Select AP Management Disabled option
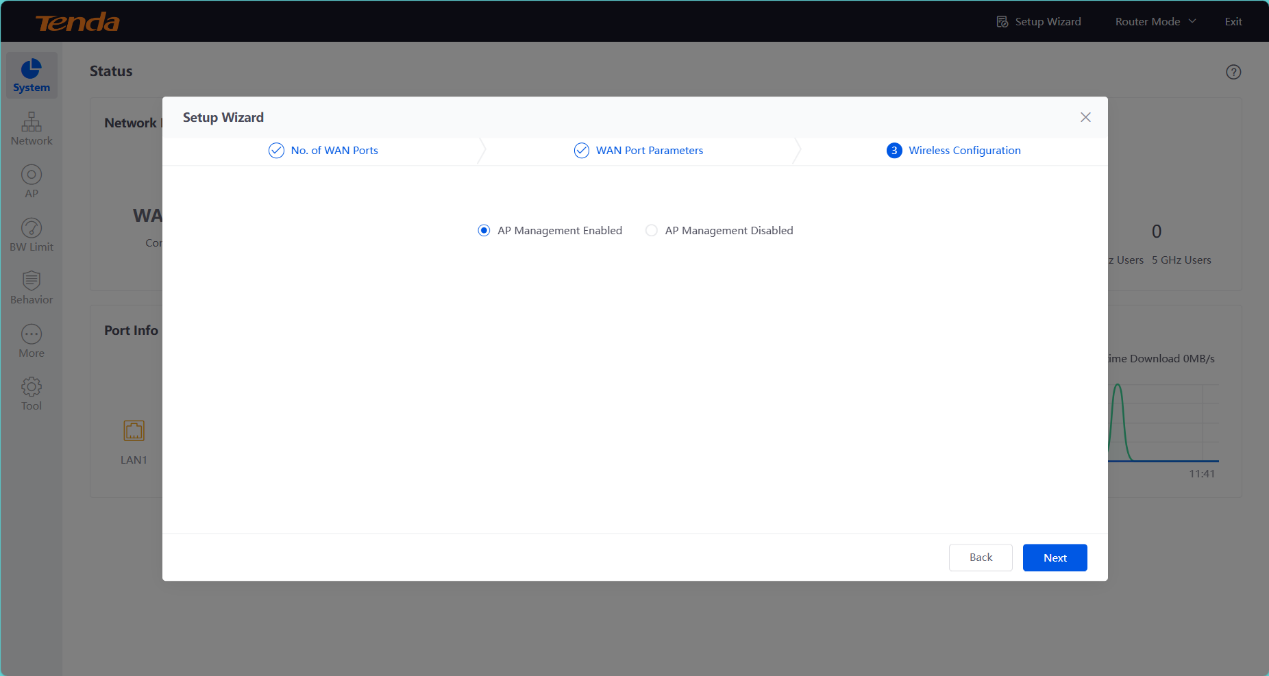 pyautogui.click(x=652, y=231)
